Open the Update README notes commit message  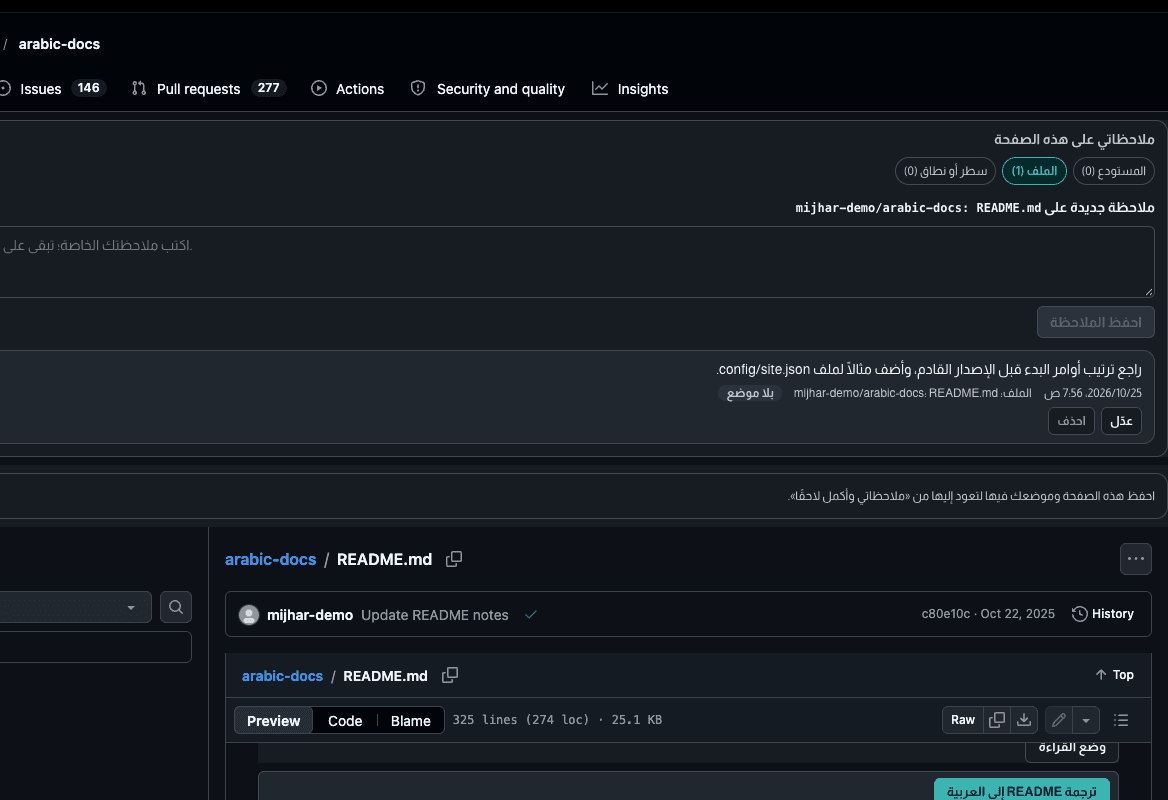434,615
